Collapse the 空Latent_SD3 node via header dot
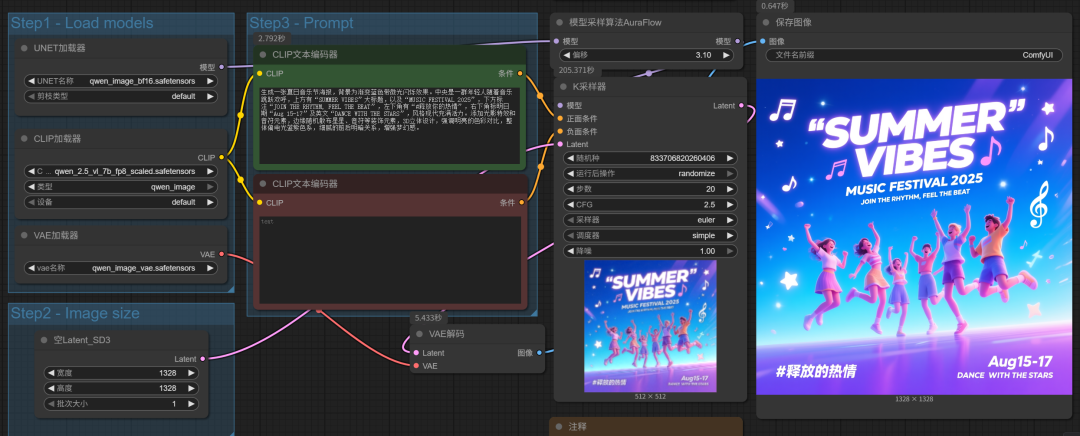 point(43,340)
